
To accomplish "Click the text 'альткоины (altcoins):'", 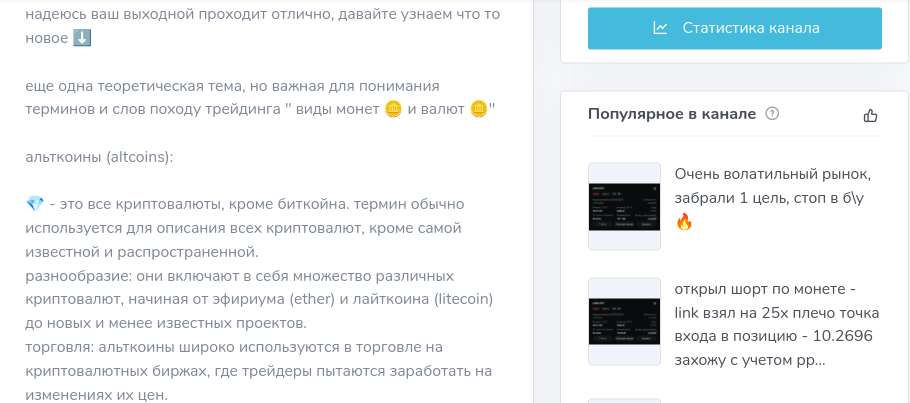I will 99,157.
